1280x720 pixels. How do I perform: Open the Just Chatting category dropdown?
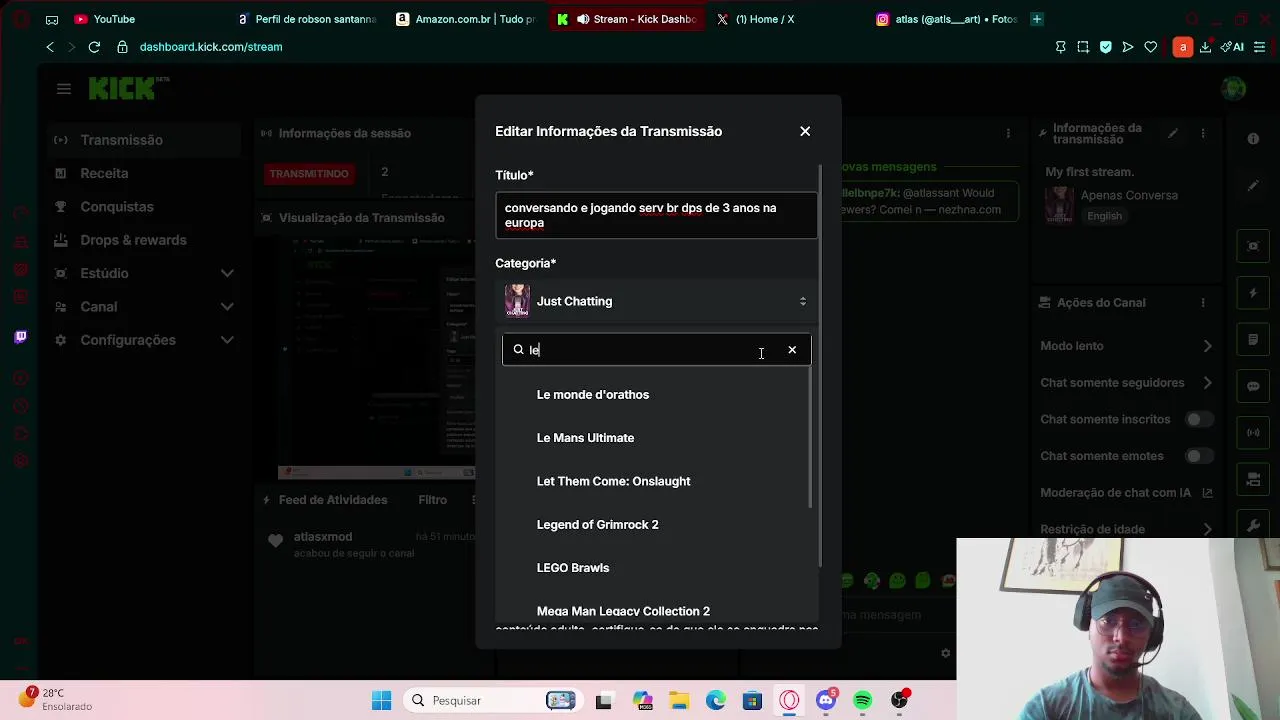tap(656, 301)
